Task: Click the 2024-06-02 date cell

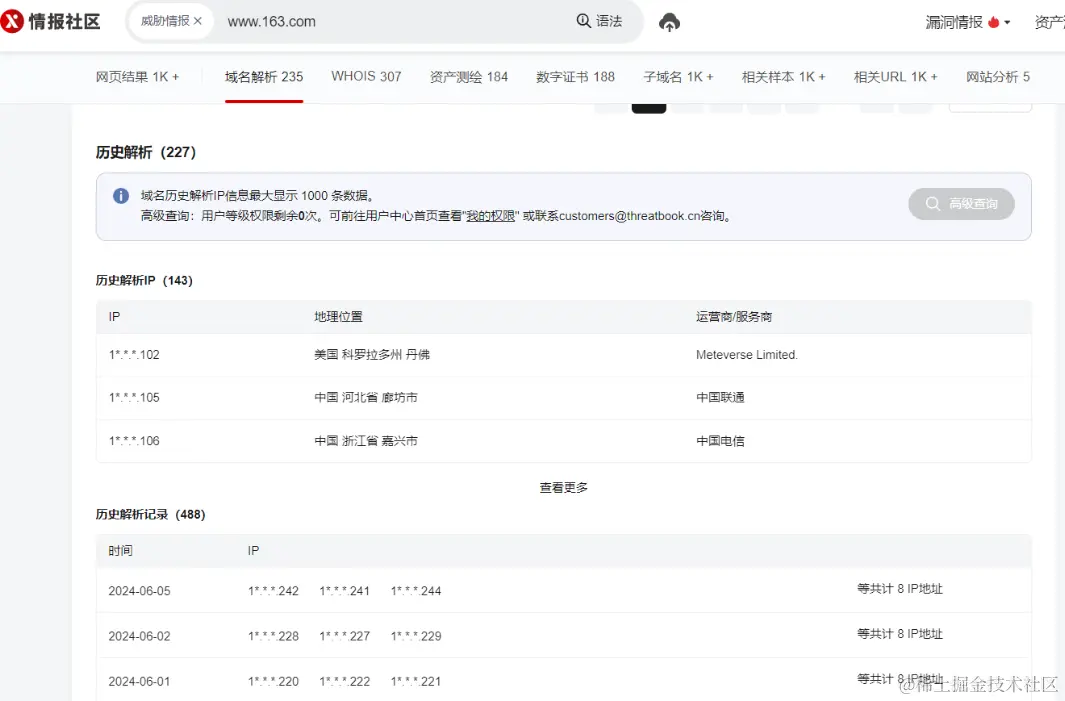Action: (x=139, y=636)
